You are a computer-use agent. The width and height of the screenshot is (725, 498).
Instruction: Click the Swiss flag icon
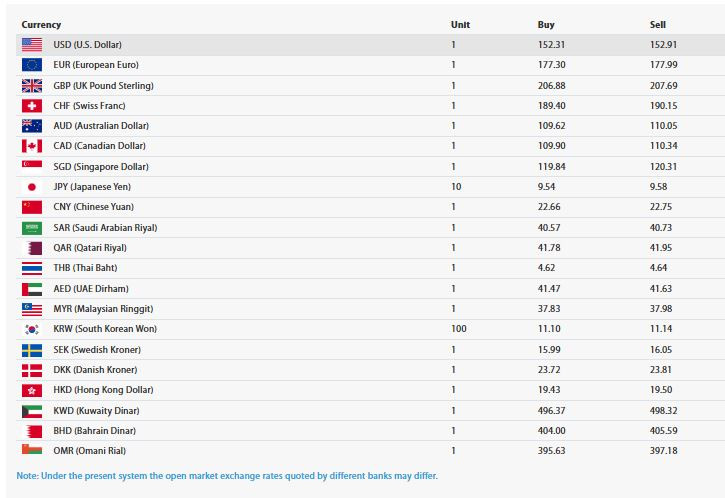coord(32,106)
